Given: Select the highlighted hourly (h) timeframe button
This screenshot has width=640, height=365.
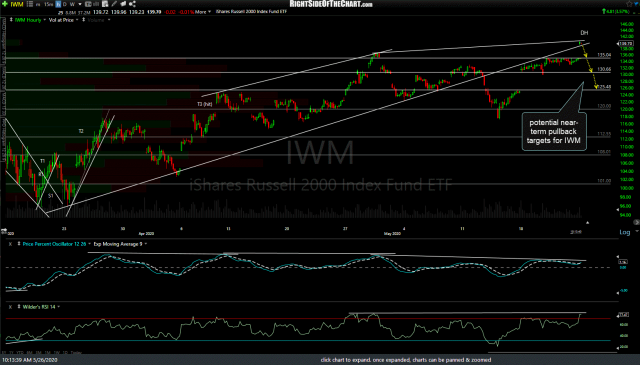Looking at the screenshot, I should click(x=58, y=4).
